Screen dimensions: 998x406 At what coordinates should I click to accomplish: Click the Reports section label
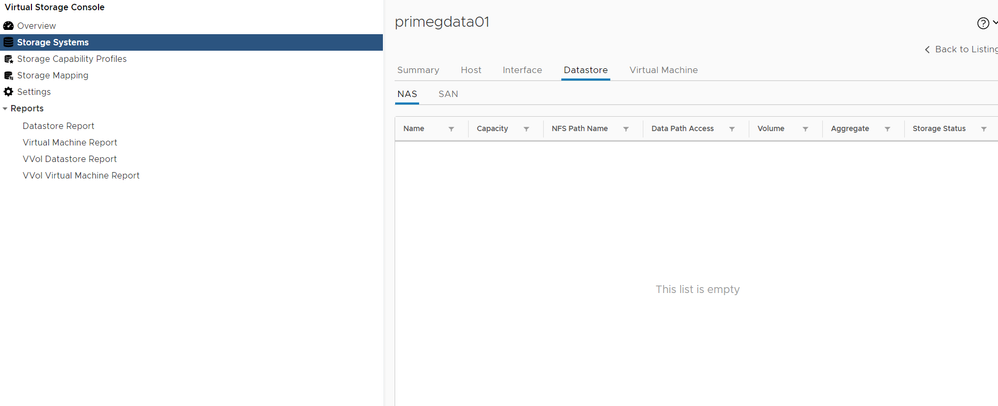click(x=27, y=109)
